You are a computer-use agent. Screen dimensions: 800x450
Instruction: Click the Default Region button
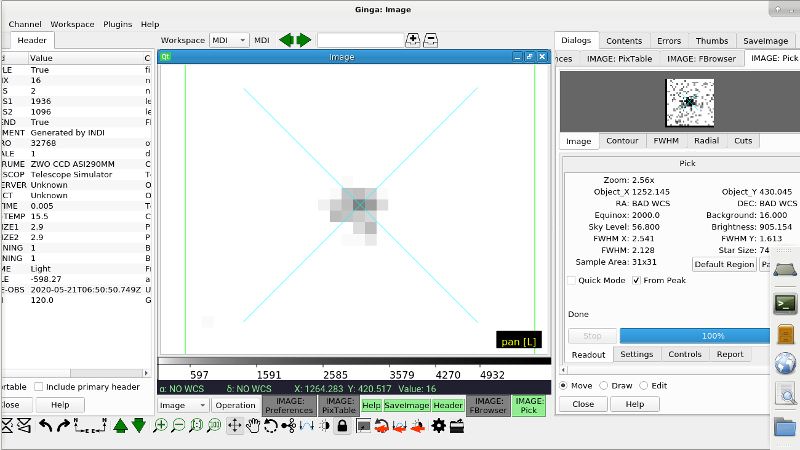(x=724, y=264)
